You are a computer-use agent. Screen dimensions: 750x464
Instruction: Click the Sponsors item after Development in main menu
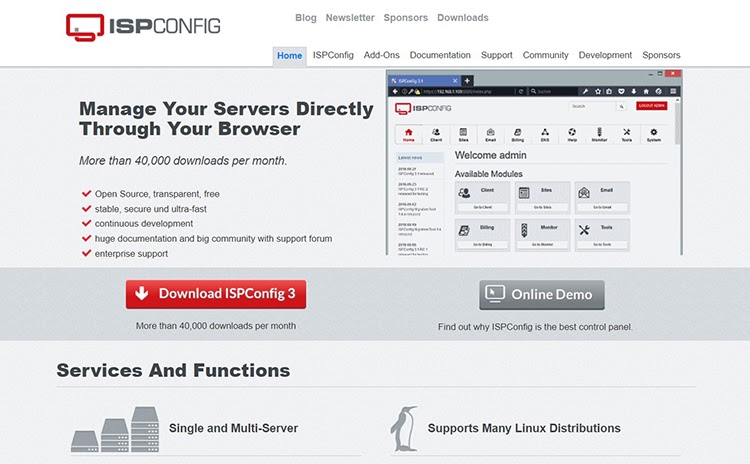coord(661,55)
